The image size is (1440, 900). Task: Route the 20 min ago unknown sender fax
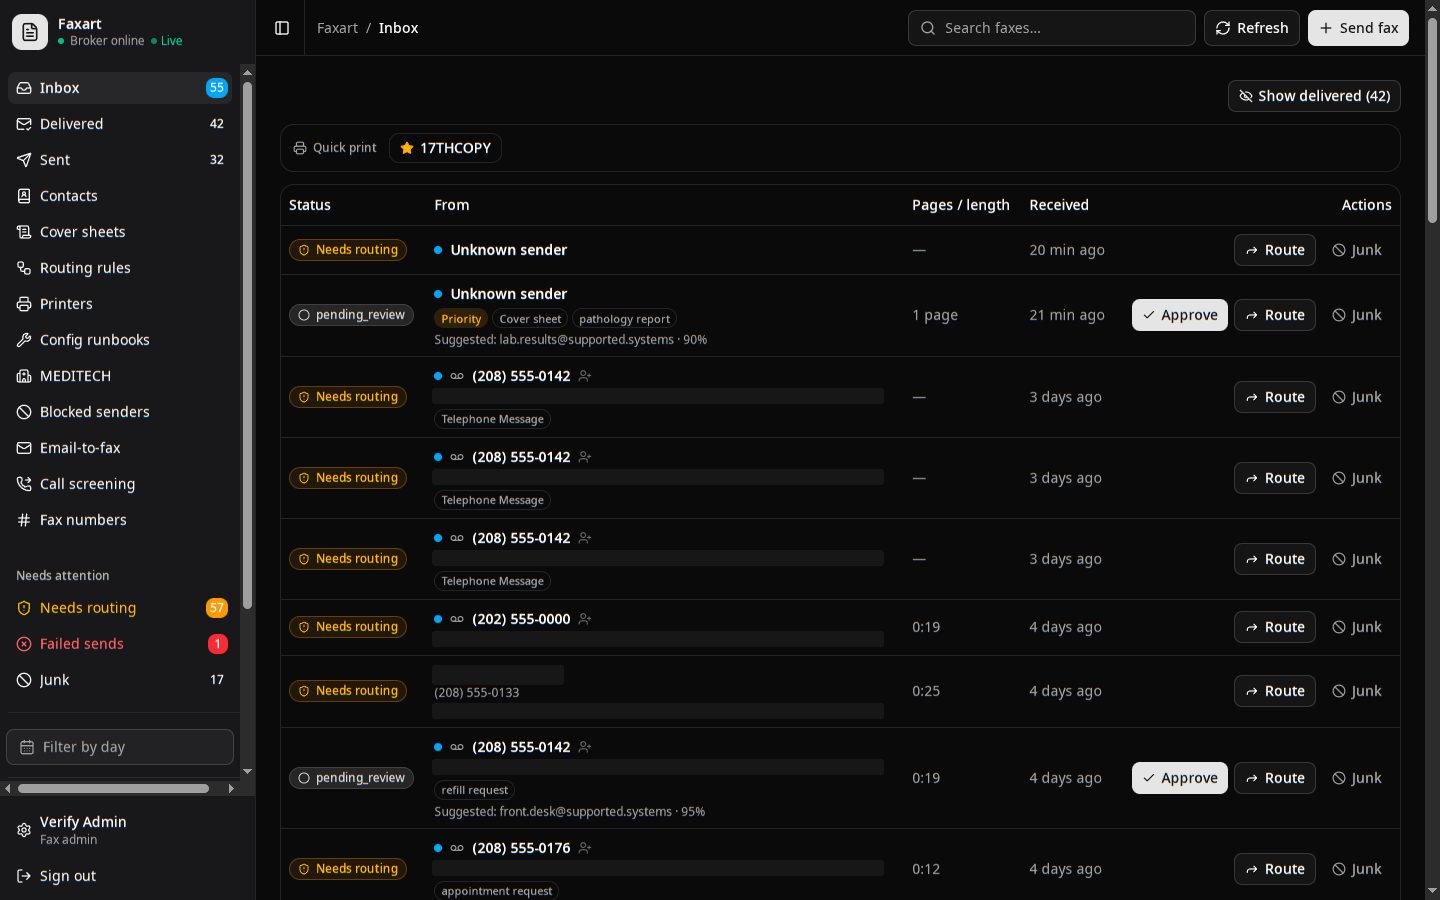(x=1275, y=250)
